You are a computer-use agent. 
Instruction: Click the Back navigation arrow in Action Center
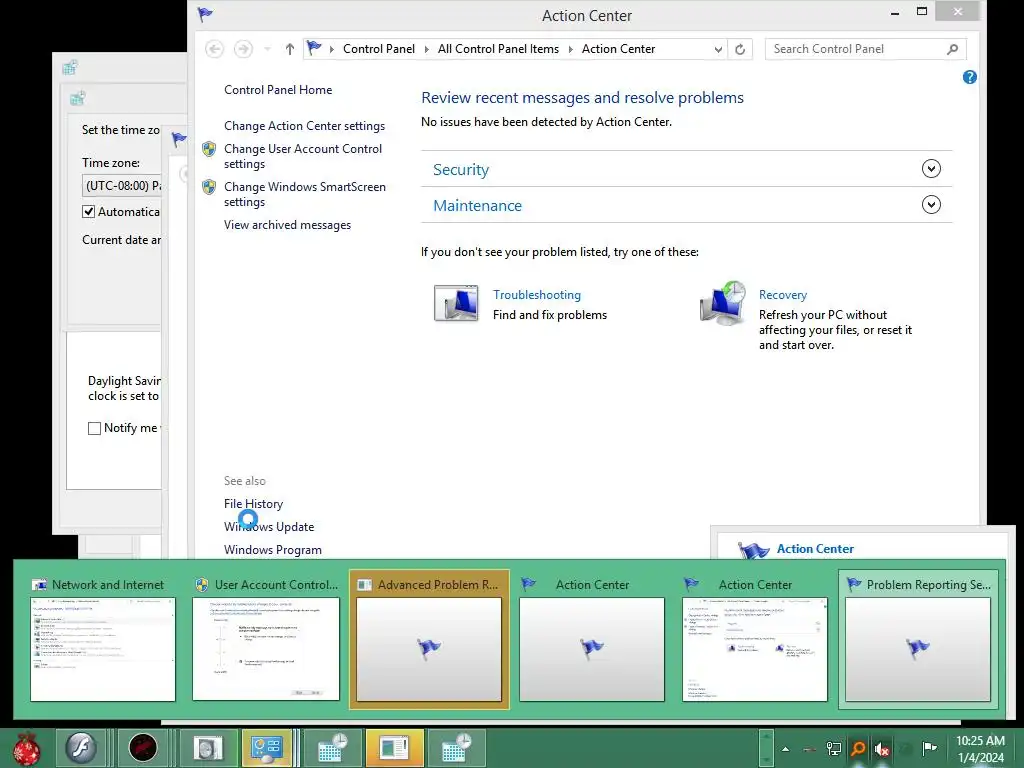[214, 49]
